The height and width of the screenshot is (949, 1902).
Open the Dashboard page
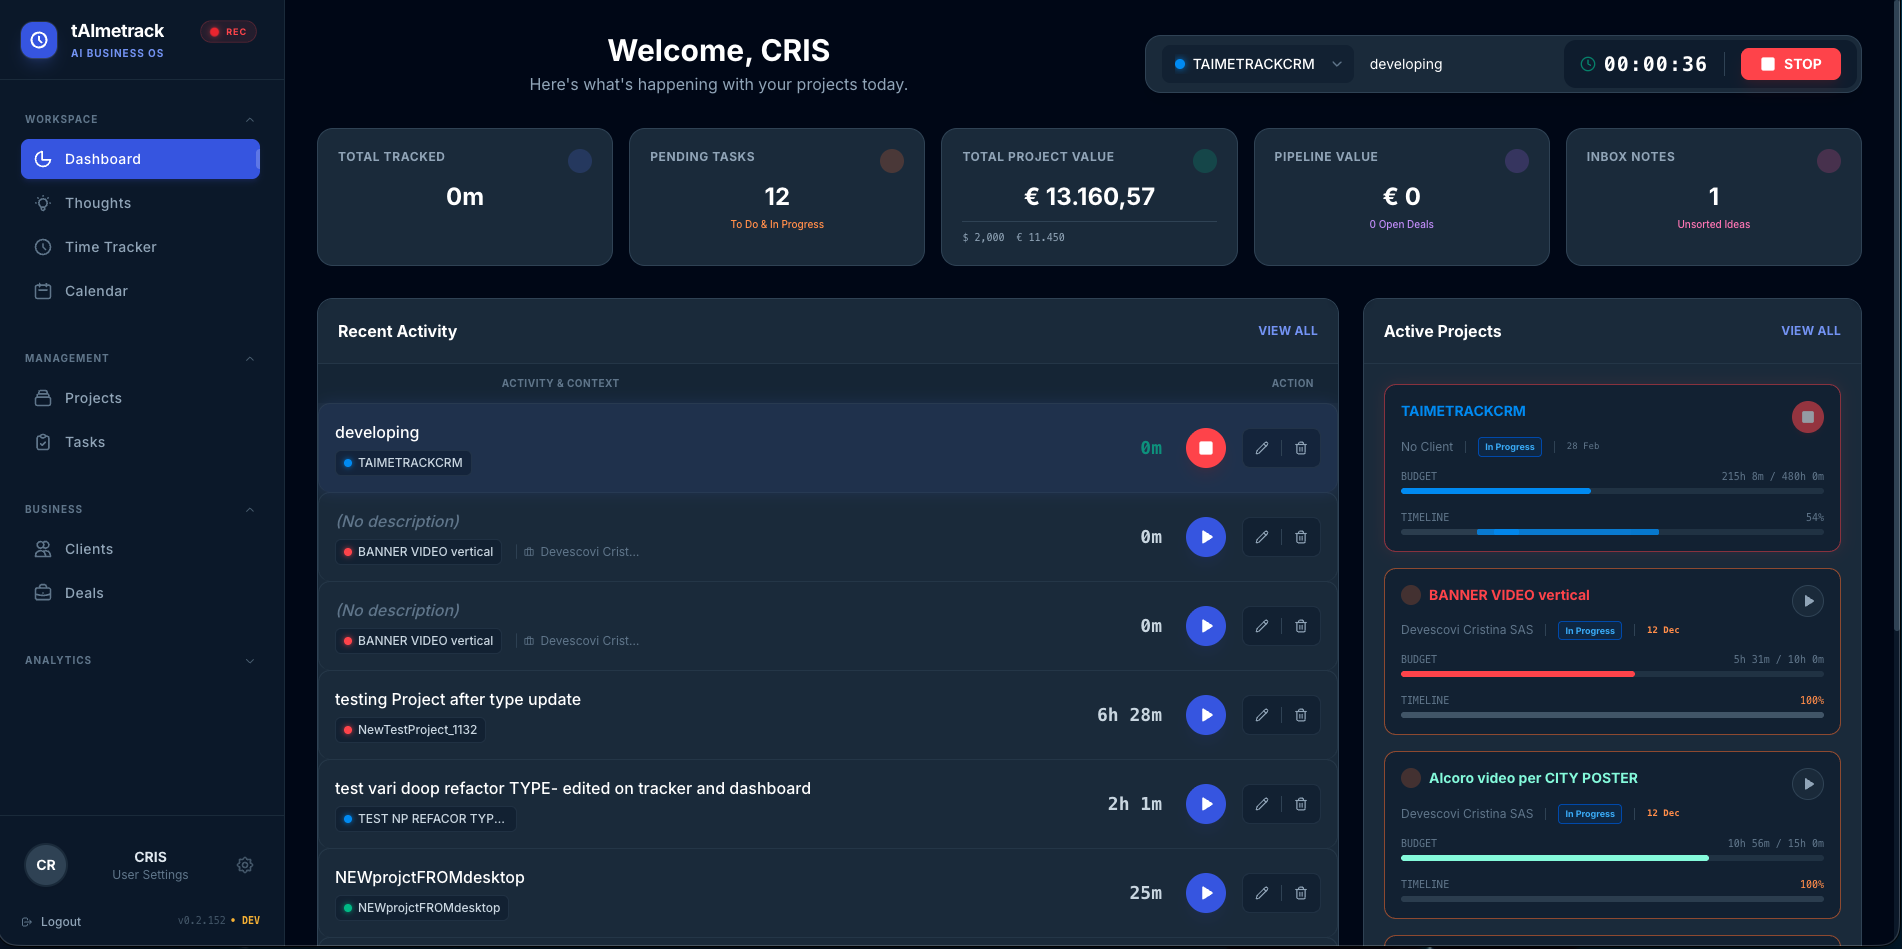click(x=140, y=159)
